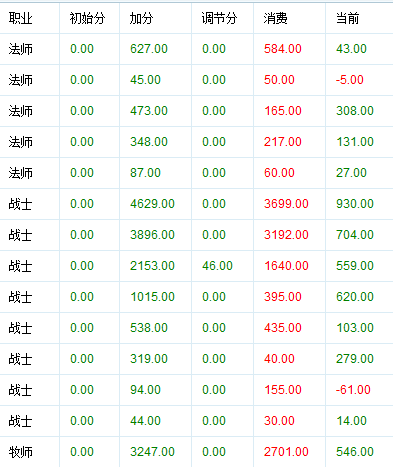The image size is (393, 467).
Task: Select the 3247.00 加分 value
Action: click(x=152, y=452)
